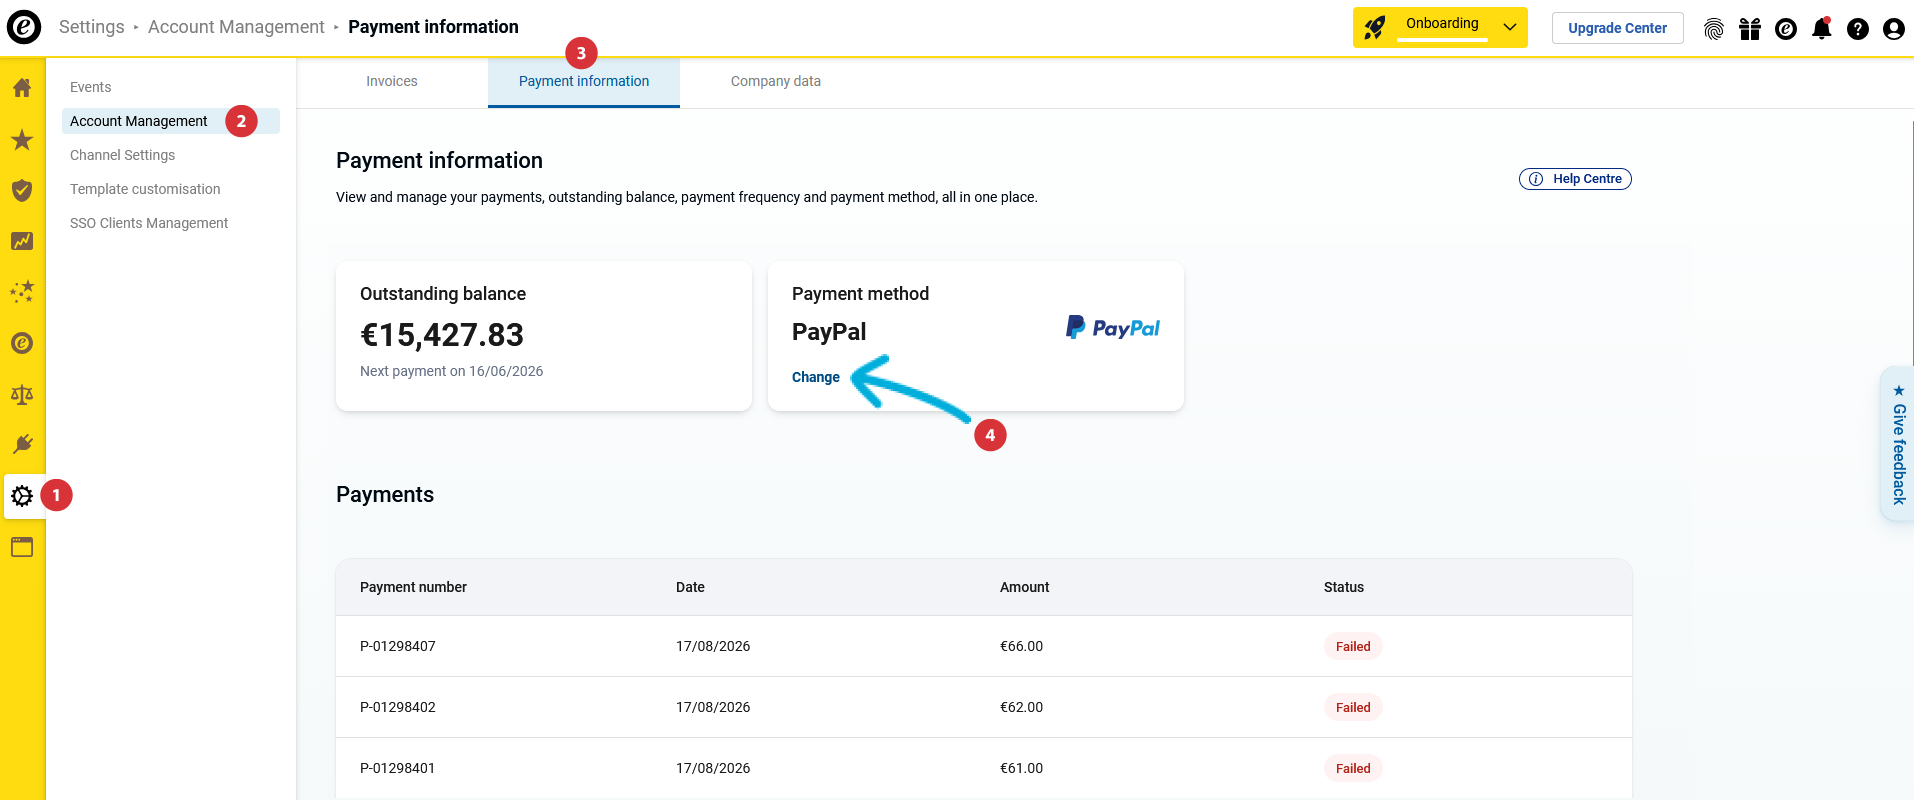Open the gift icon in the header
This screenshot has width=1914, height=800.
1750,29
